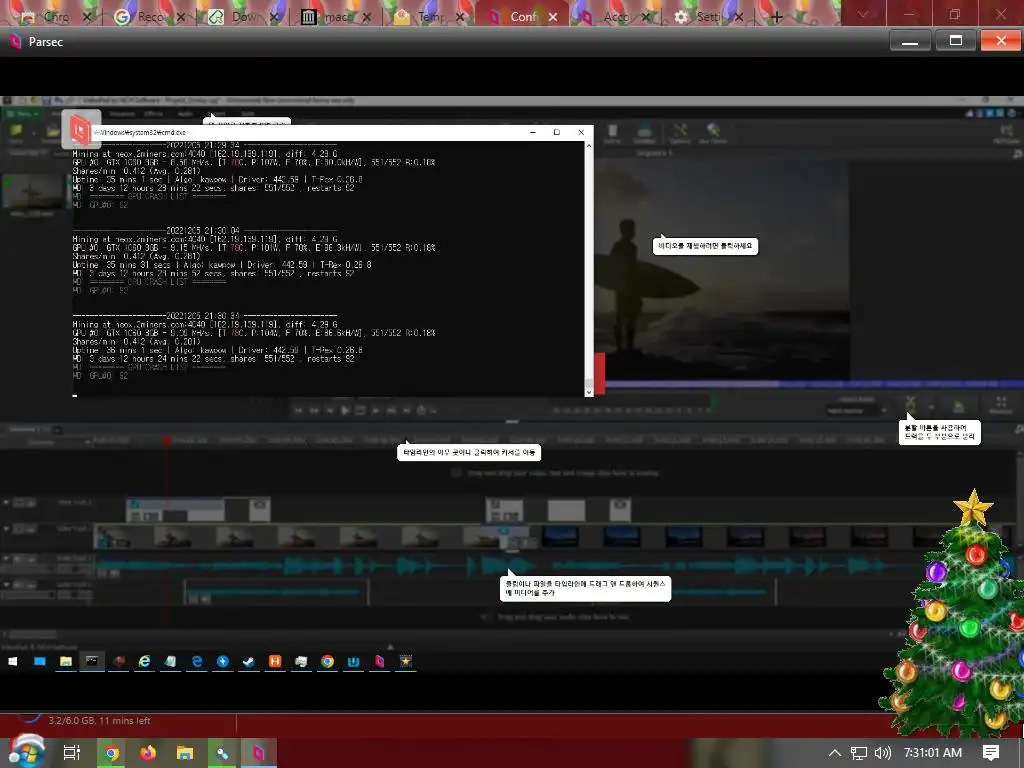Click host clock 7:31:01 AM

933,753
